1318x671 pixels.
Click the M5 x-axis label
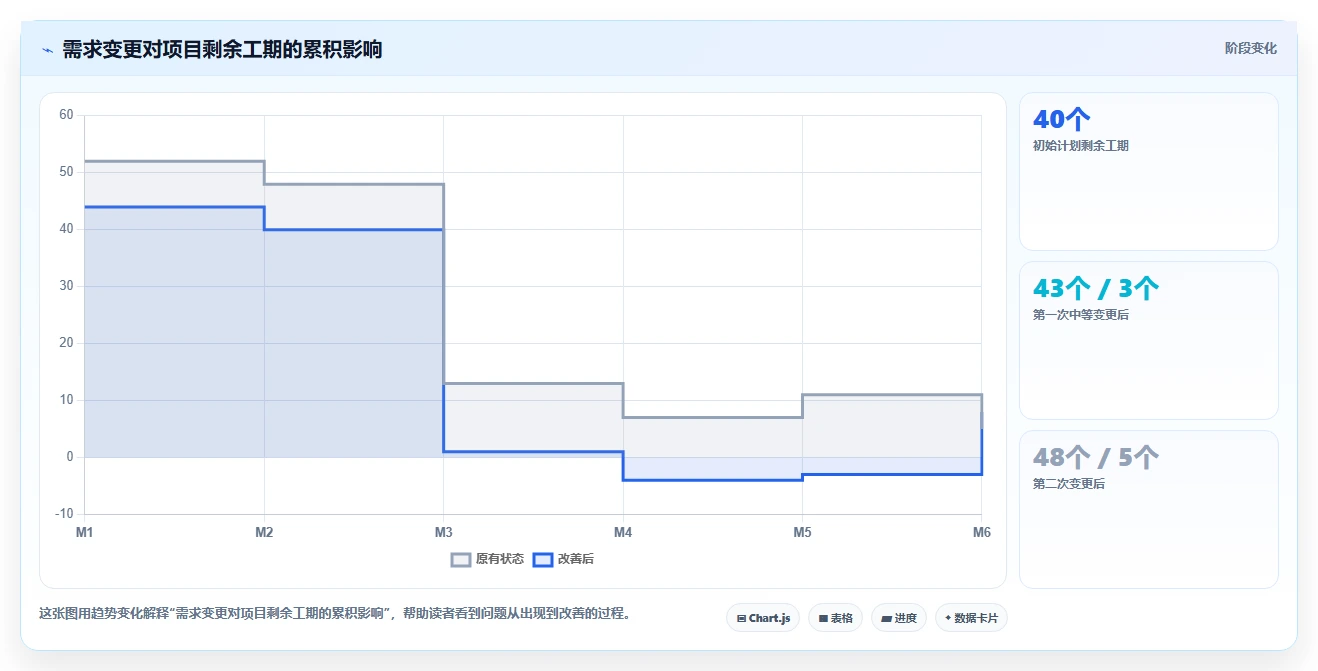(x=802, y=532)
